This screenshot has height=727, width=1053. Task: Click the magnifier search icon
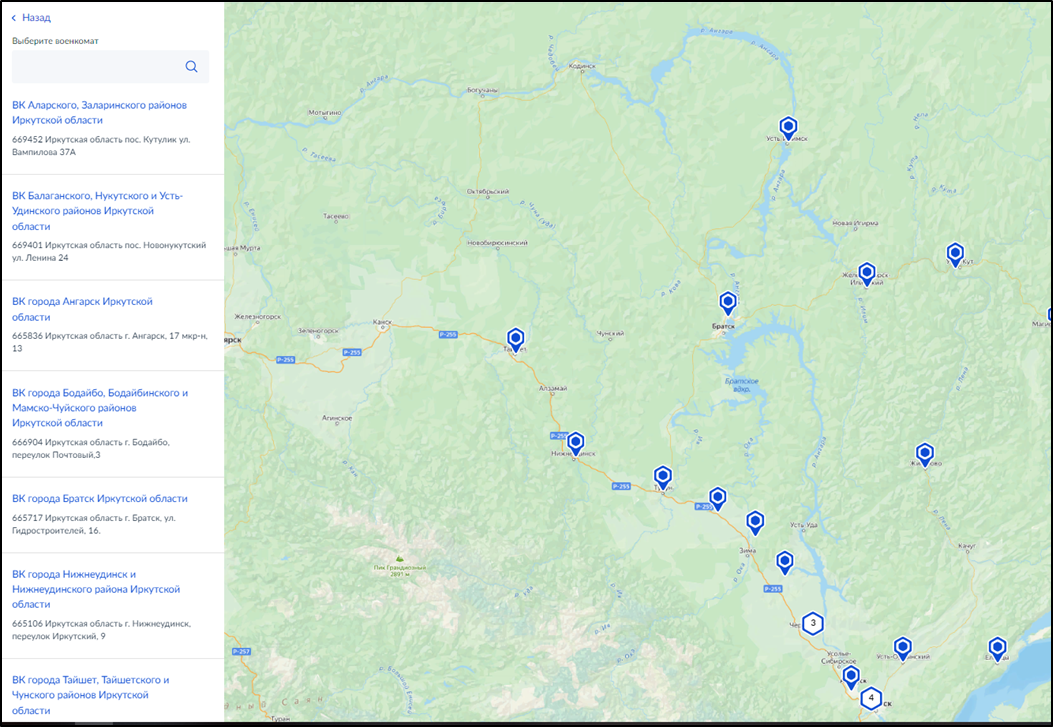191,67
